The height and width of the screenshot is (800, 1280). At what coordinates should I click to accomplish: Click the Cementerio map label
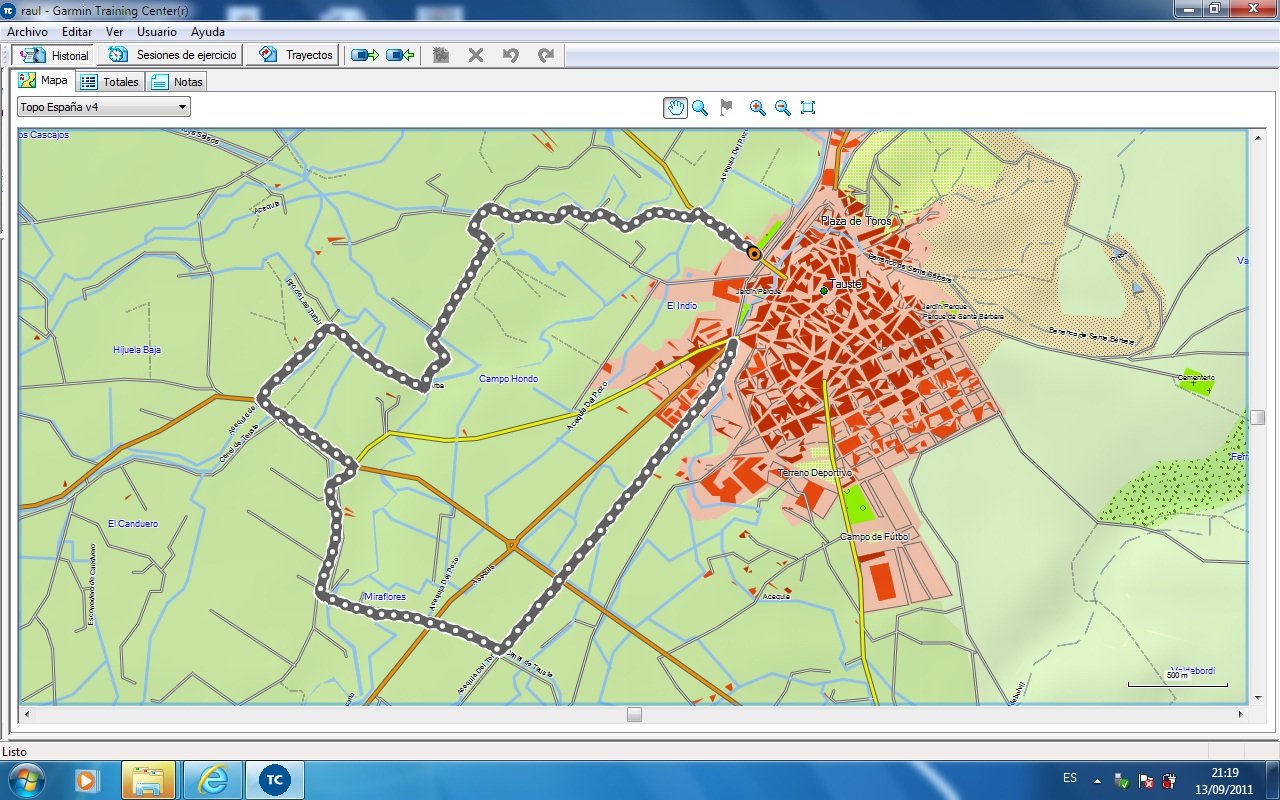(1195, 377)
